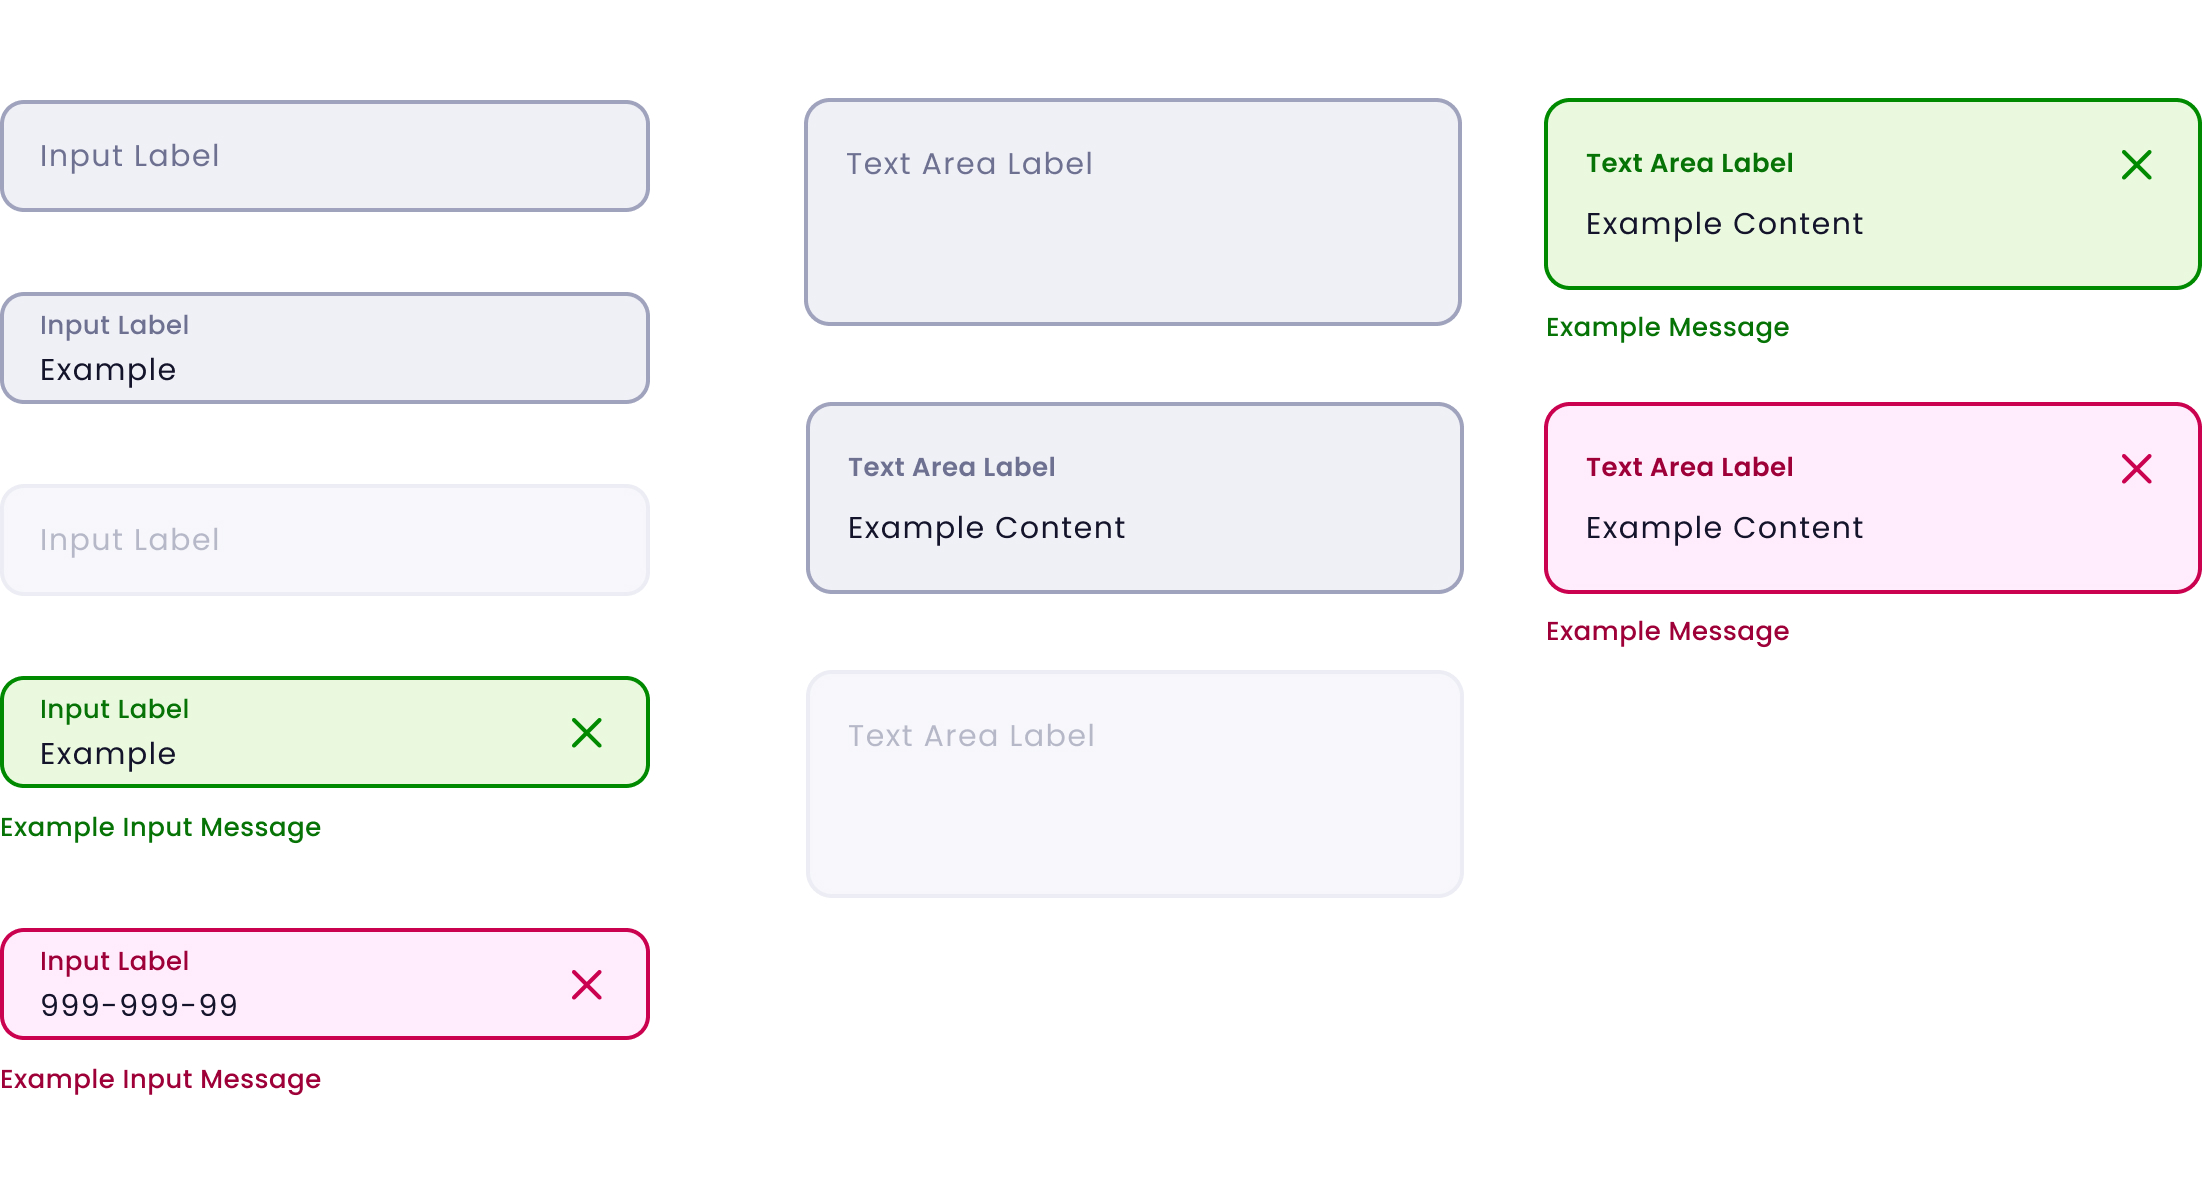Clear the green validated input with its X icon
The width and height of the screenshot is (2202, 1200).
click(587, 733)
